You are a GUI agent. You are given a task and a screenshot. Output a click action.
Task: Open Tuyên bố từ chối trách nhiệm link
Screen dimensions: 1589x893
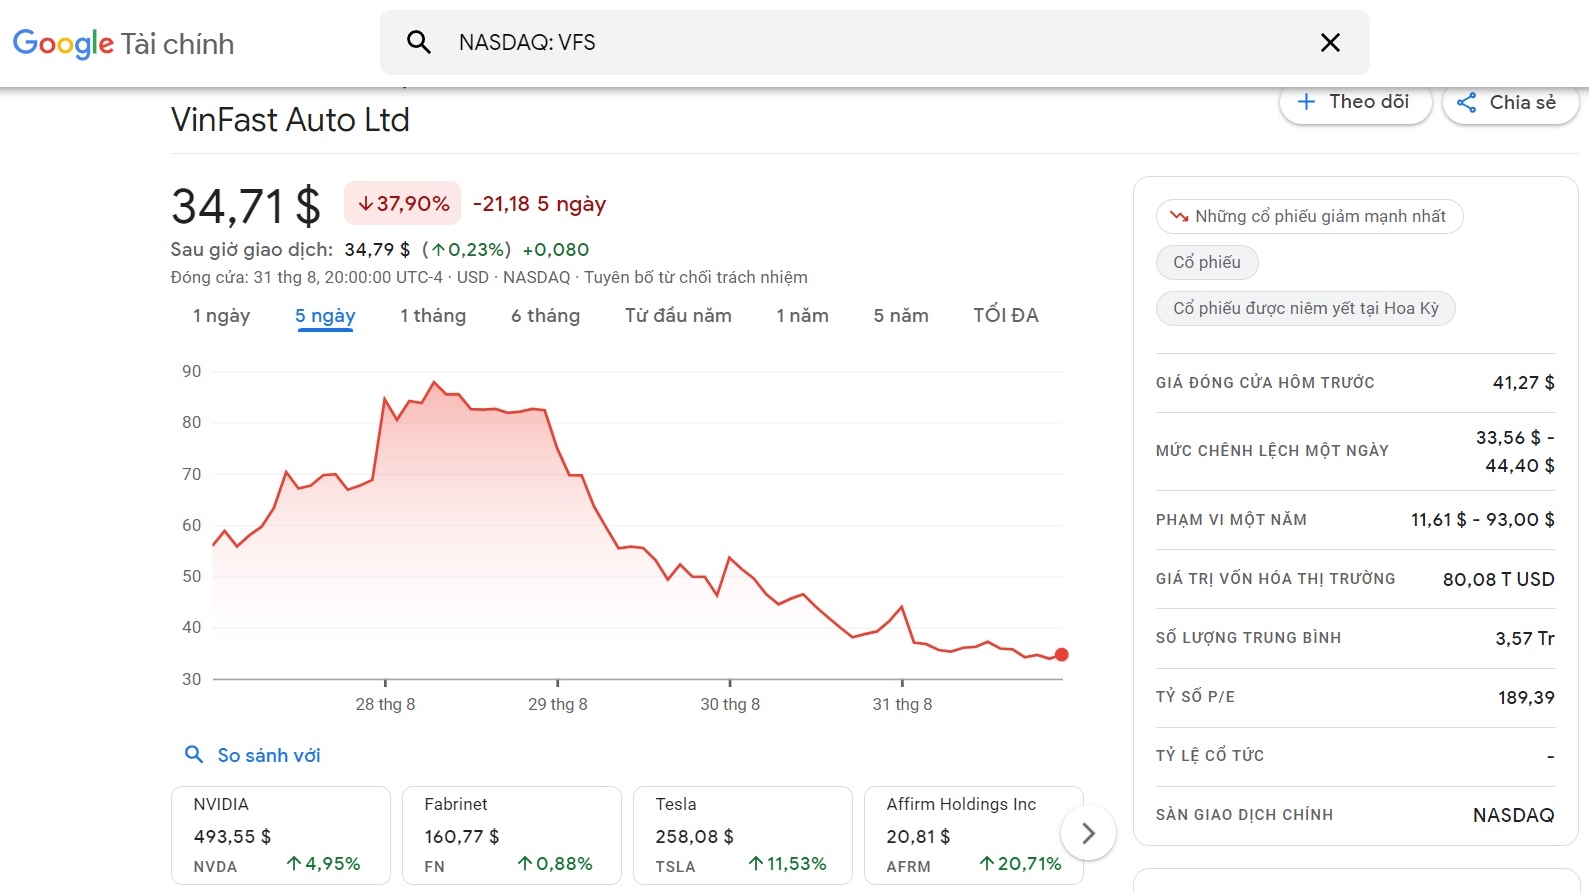tap(696, 277)
